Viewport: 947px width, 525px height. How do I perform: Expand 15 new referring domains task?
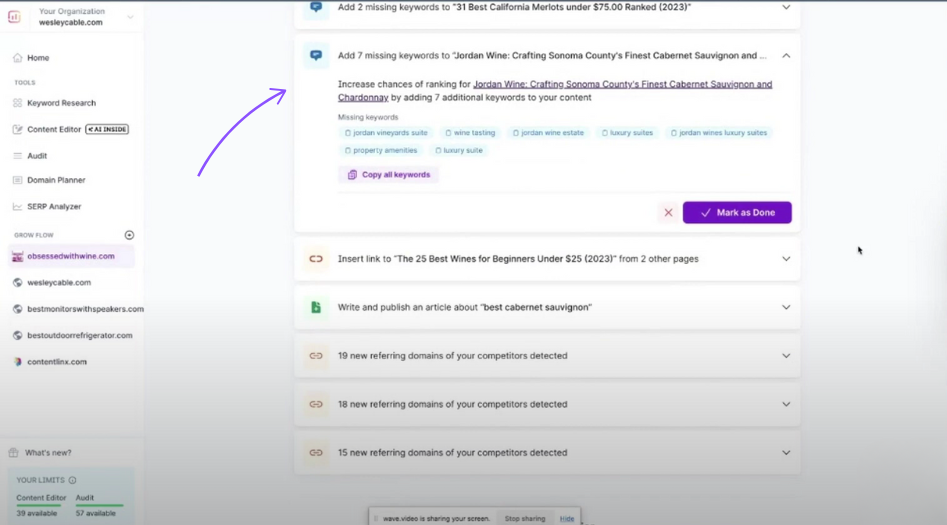point(786,453)
